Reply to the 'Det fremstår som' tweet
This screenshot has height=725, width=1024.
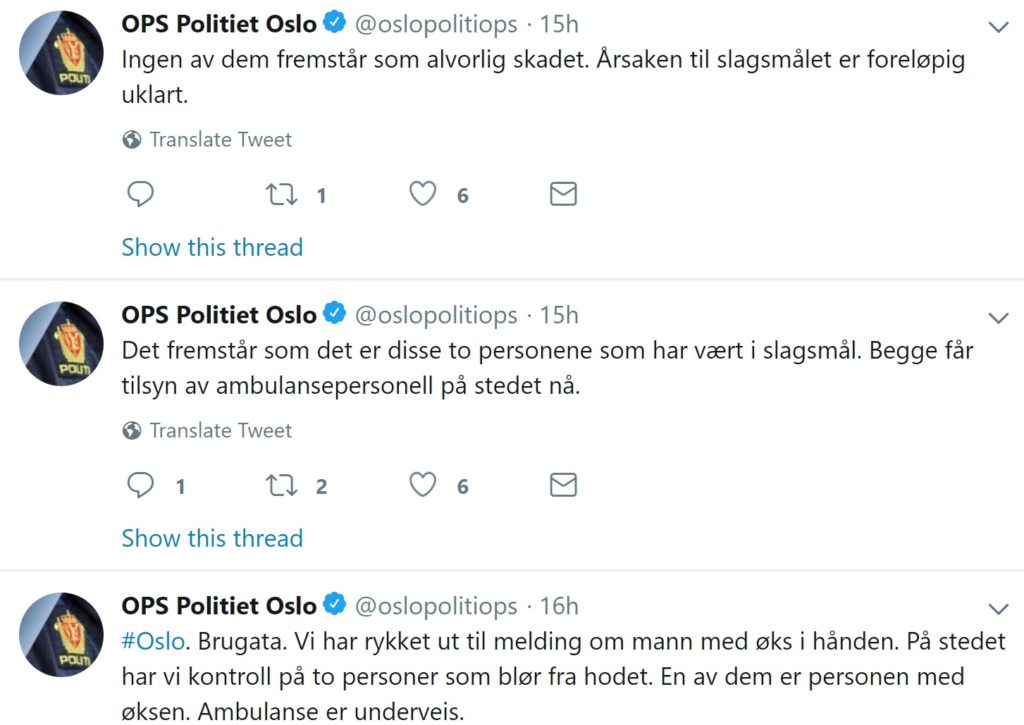[x=141, y=486]
